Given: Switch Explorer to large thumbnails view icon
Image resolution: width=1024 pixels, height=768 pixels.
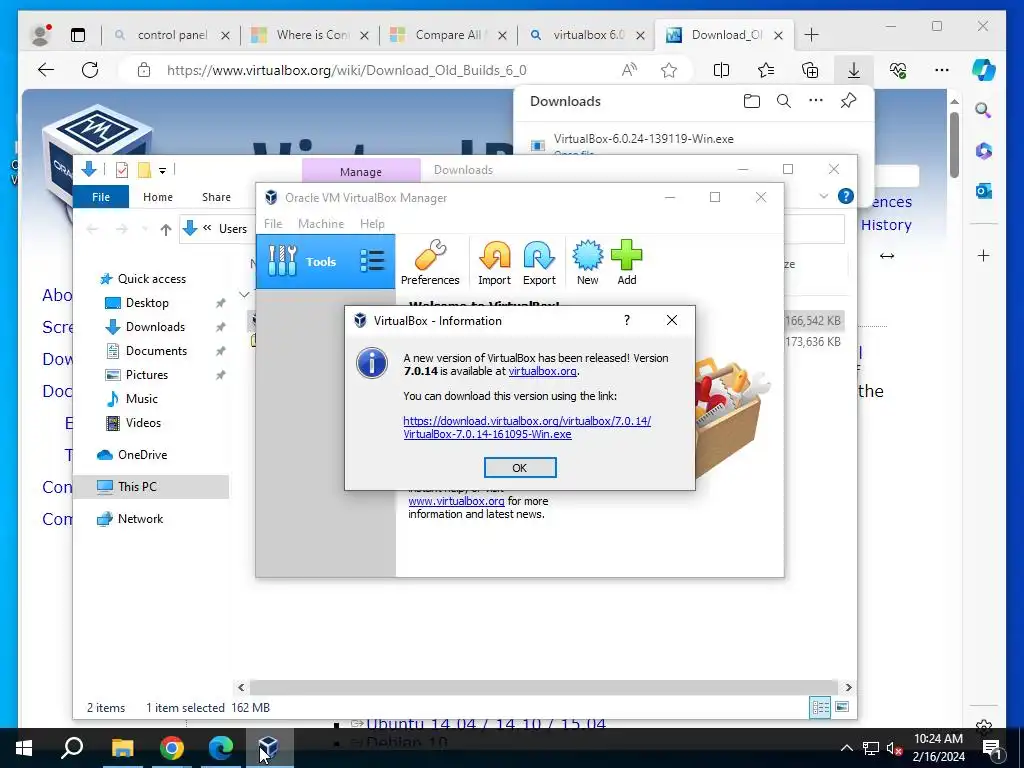Looking at the screenshot, I should [842, 707].
